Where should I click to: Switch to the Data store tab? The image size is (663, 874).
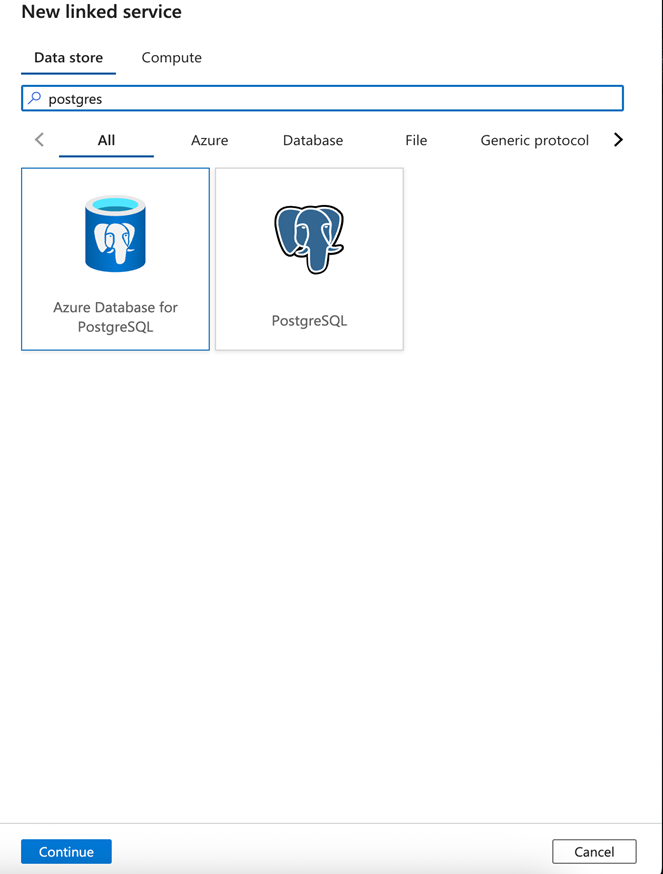pos(68,58)
